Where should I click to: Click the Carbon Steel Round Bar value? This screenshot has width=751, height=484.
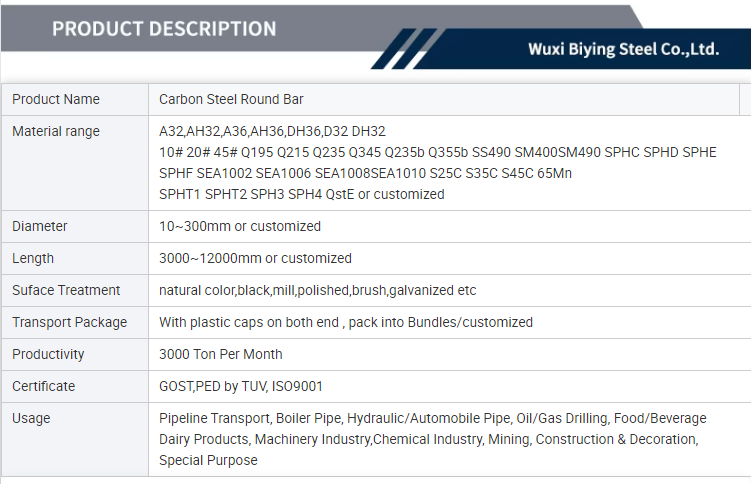point(231,99)
